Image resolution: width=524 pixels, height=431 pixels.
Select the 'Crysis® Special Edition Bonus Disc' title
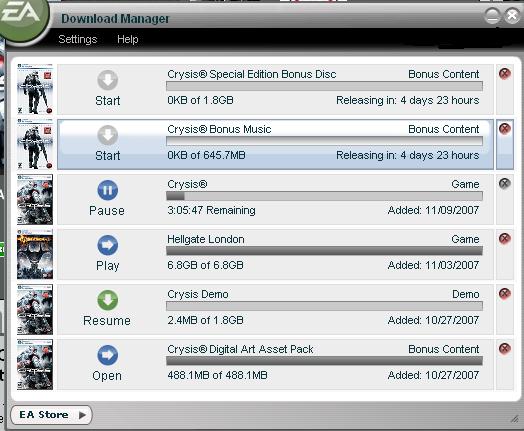pos(252,74)
